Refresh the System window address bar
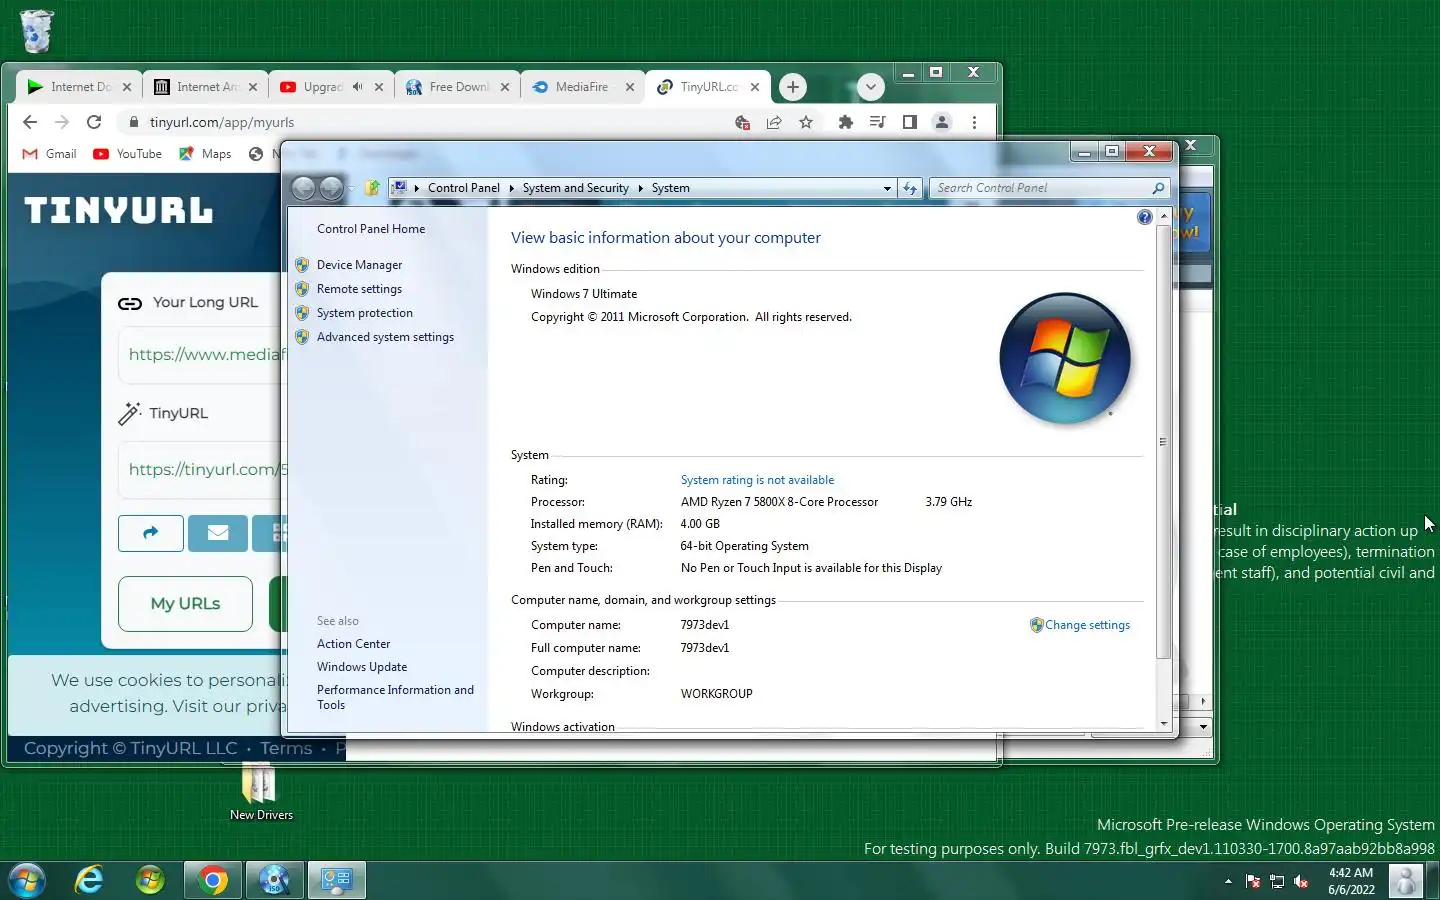 [909, 188]
